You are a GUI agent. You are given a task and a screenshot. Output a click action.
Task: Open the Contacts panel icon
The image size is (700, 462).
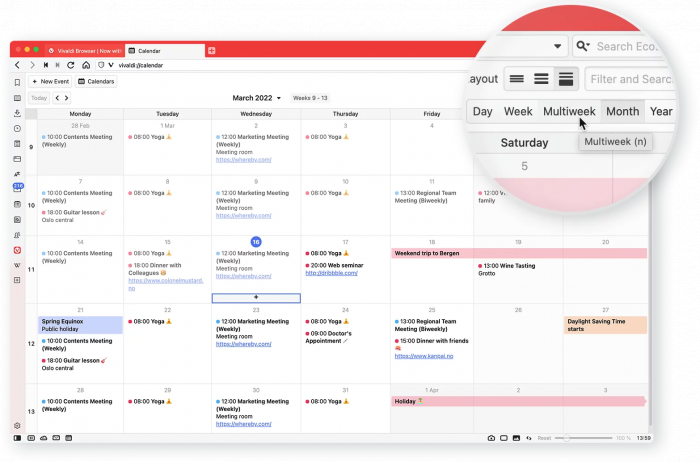(x=17, y=235)
